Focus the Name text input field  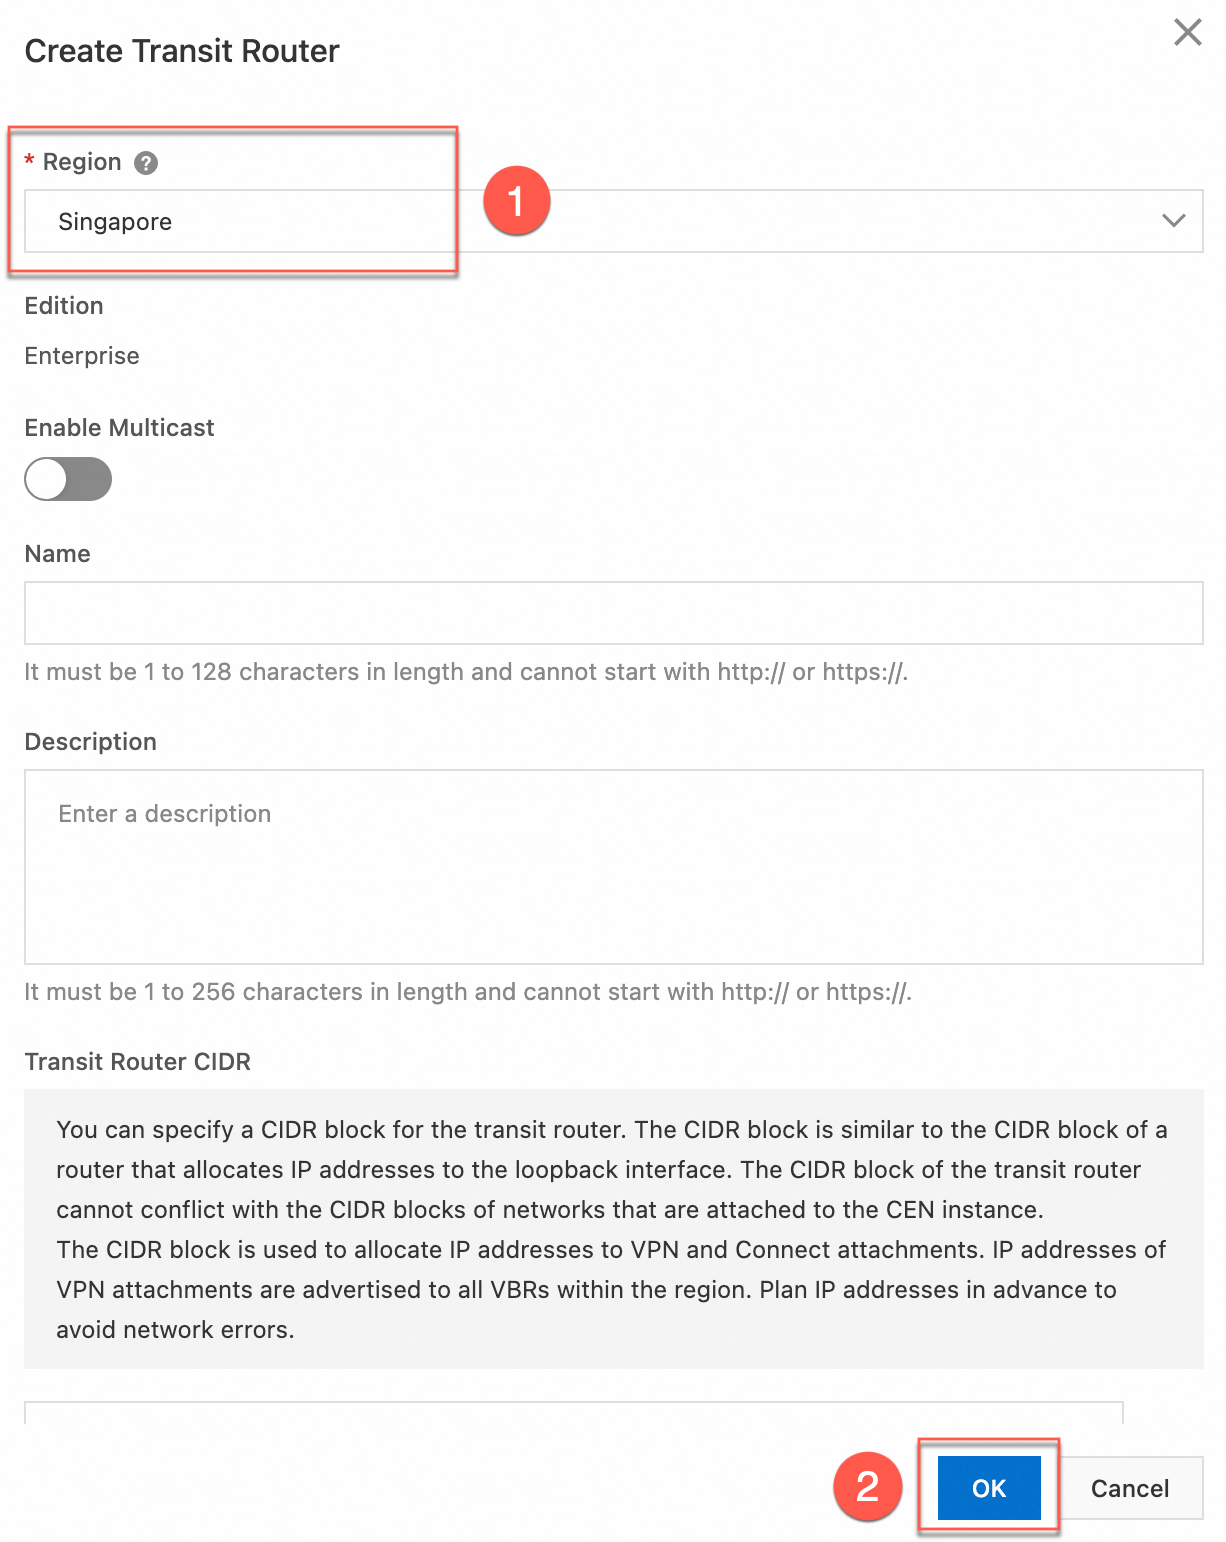point(613,613)
